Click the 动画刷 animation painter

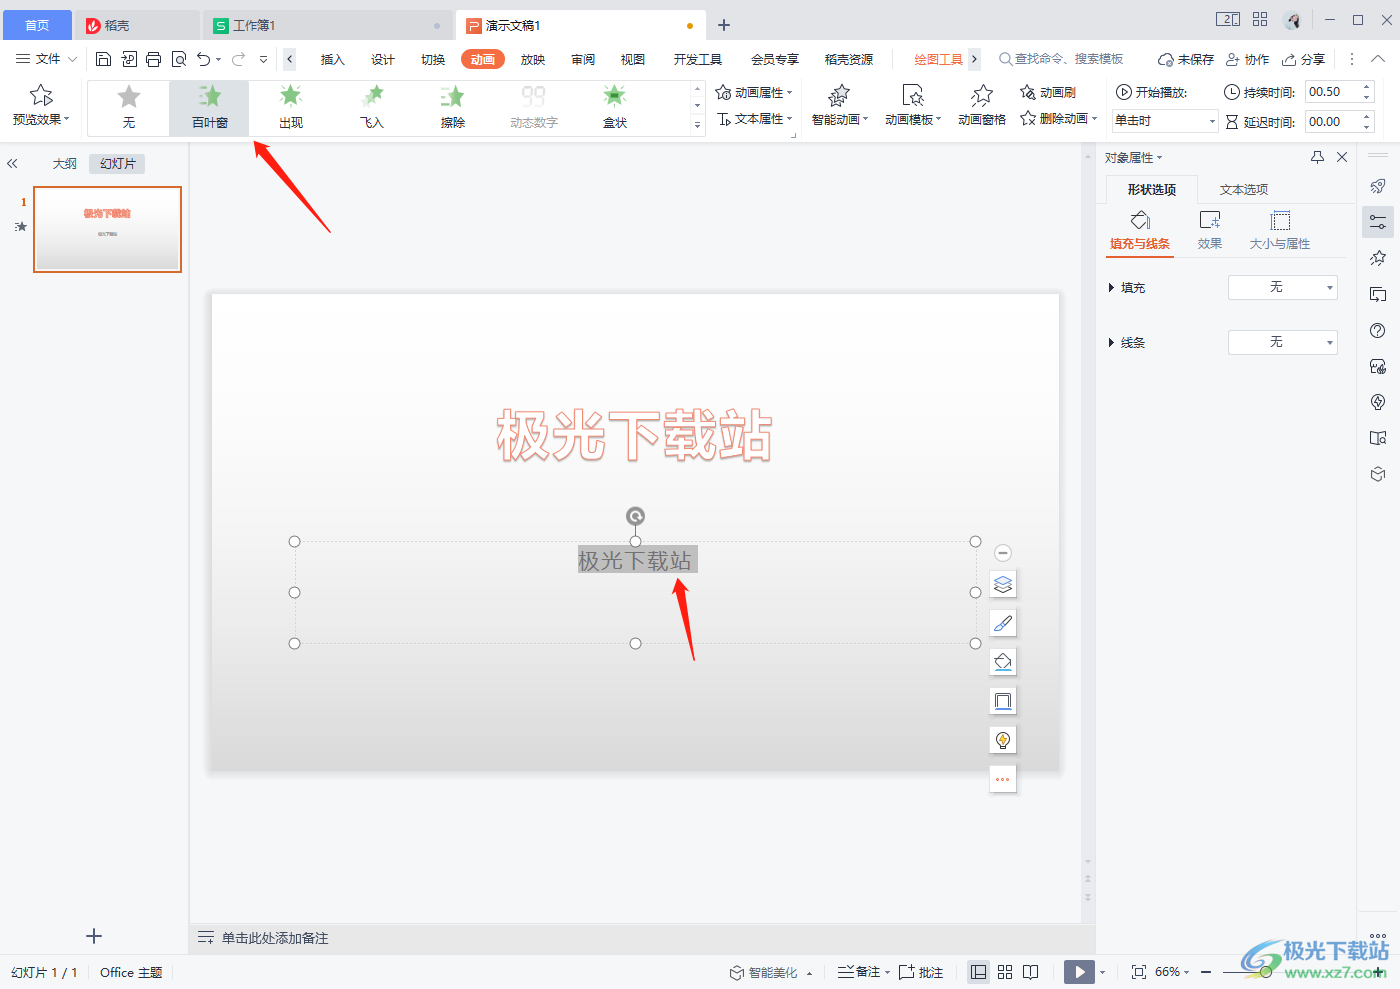point(1048,93)
